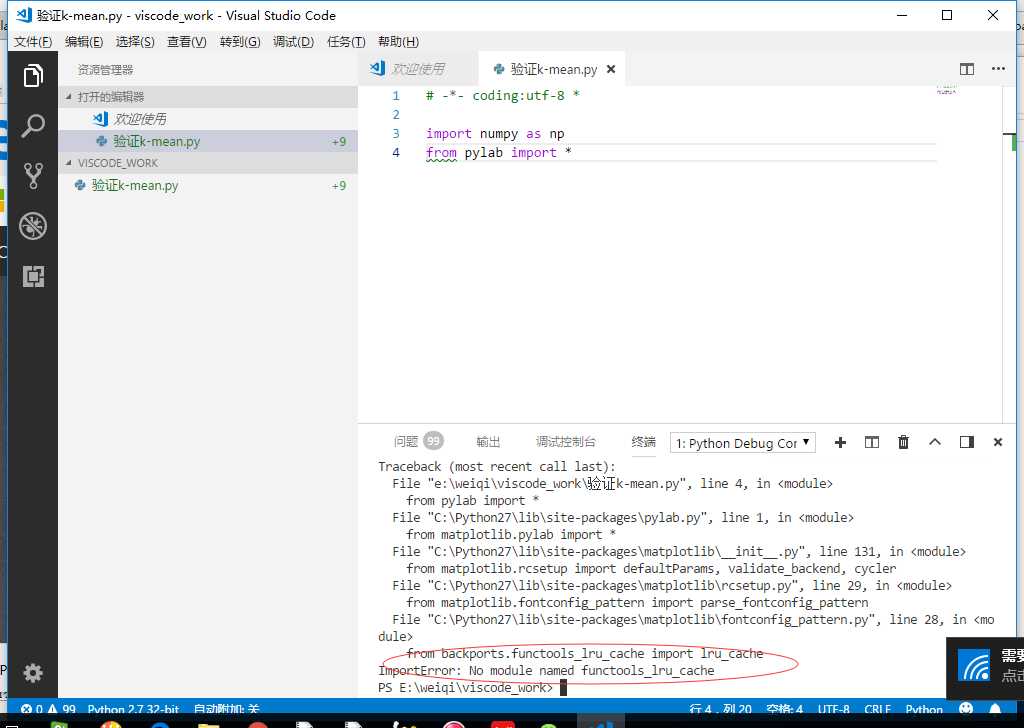Change Python language mode in status bar

(924, 709)
